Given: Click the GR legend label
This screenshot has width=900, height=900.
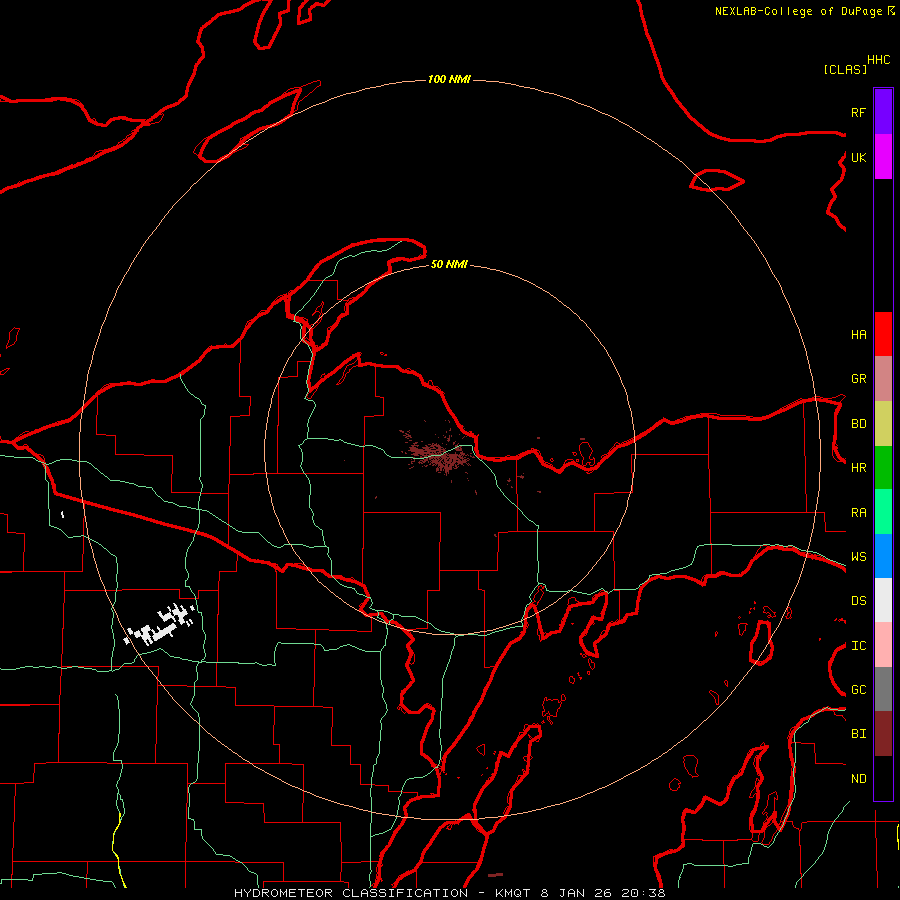Looking at the screenshot, I should coord(858,379).
